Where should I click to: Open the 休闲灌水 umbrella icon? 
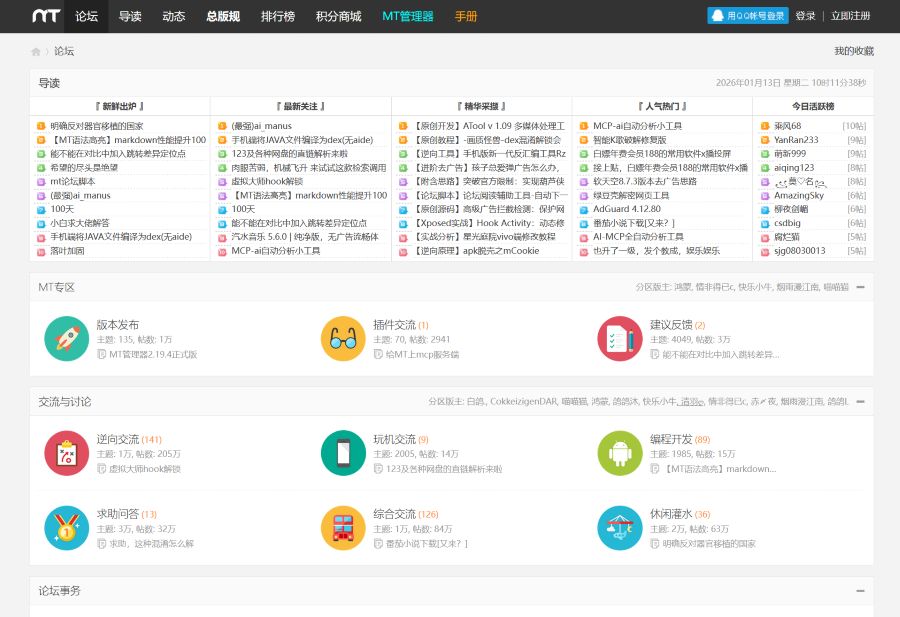click(619, 527)
